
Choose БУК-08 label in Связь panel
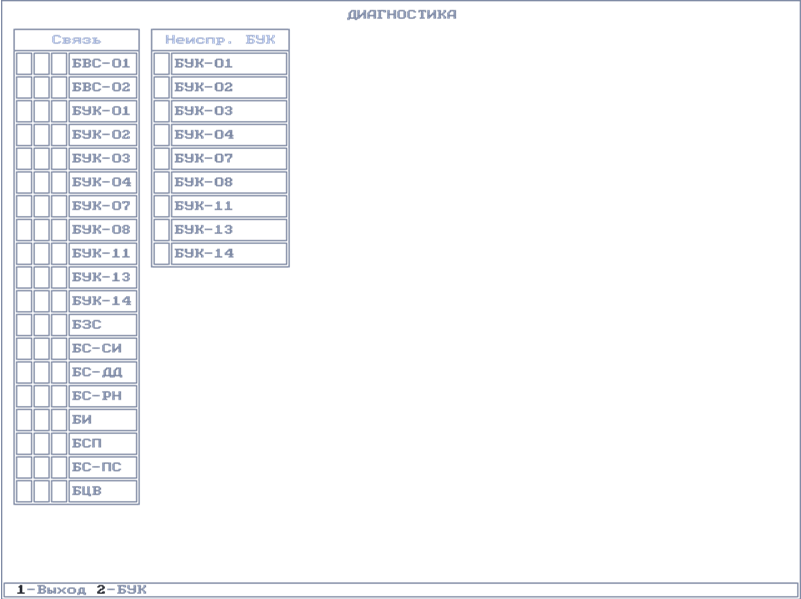[x=103, y=230]
